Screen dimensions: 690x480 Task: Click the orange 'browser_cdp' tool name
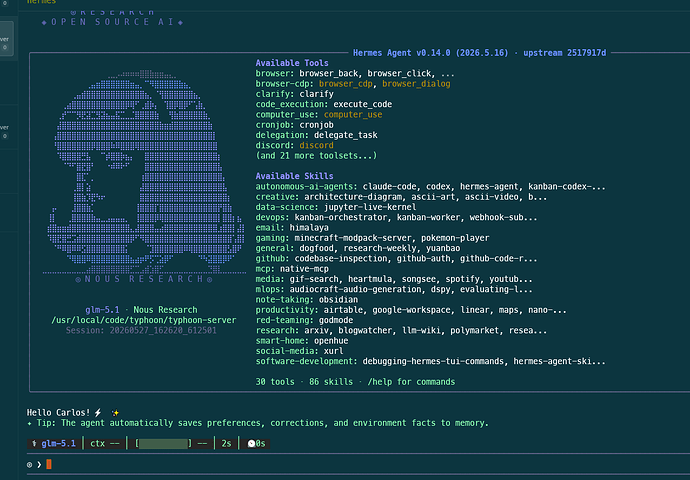pyautogui.click(x=345, y=84)
